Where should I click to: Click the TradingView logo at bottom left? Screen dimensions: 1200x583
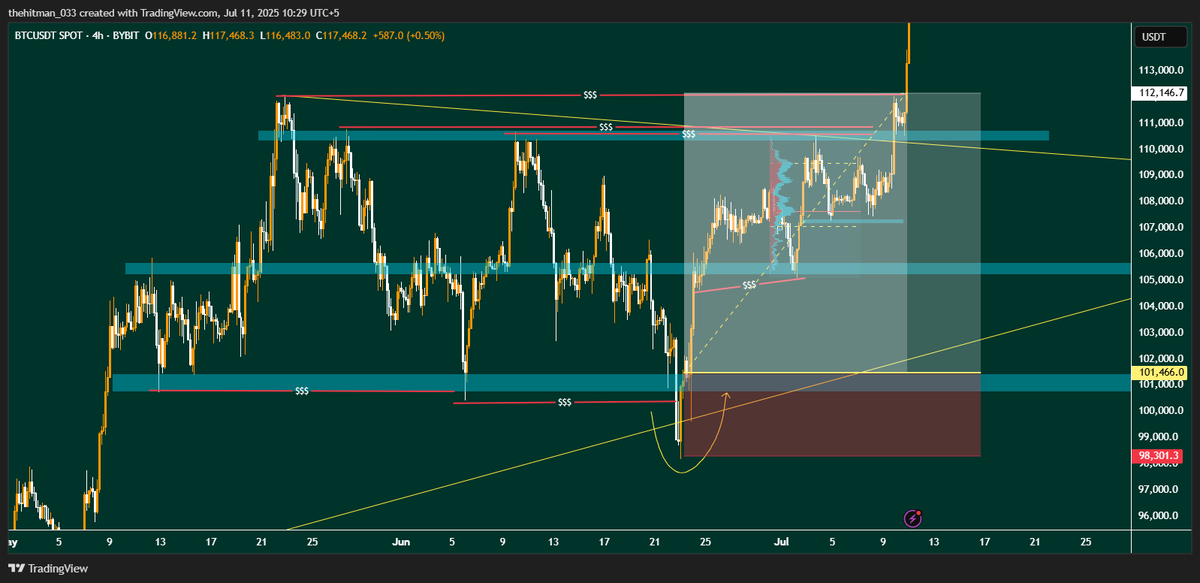click(48, 568)
